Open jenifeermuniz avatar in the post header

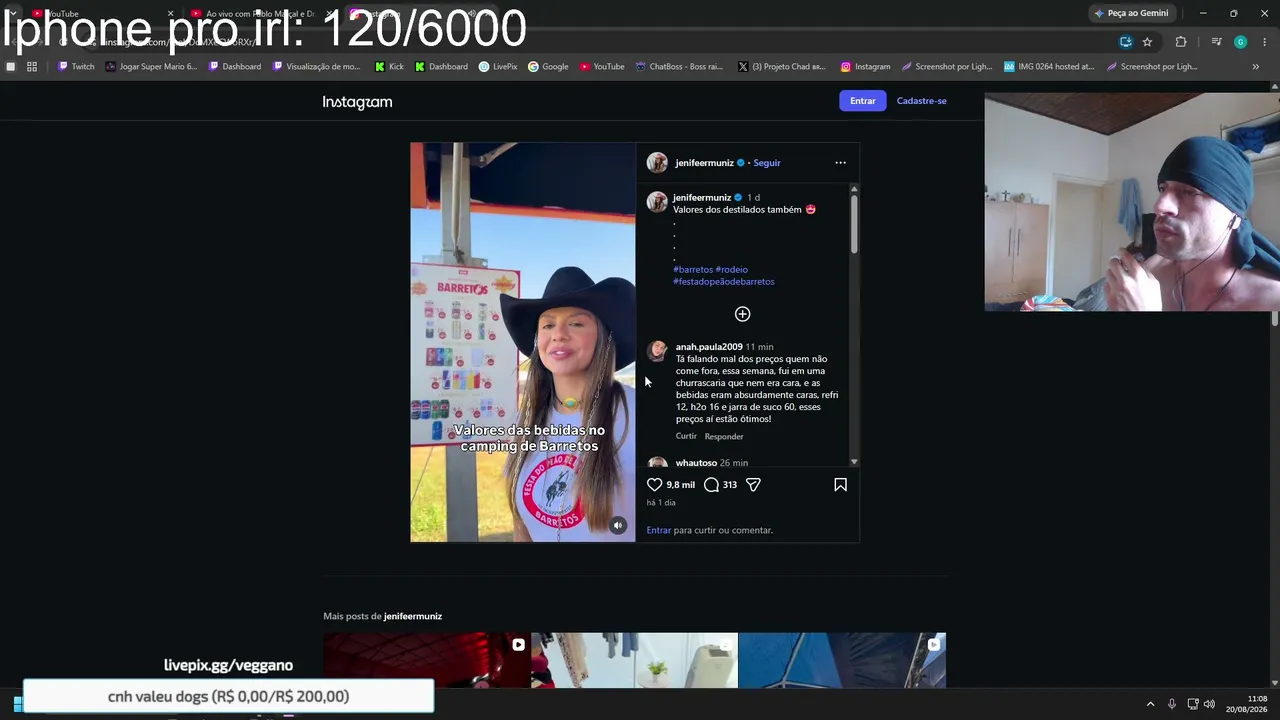click(657, 163)
